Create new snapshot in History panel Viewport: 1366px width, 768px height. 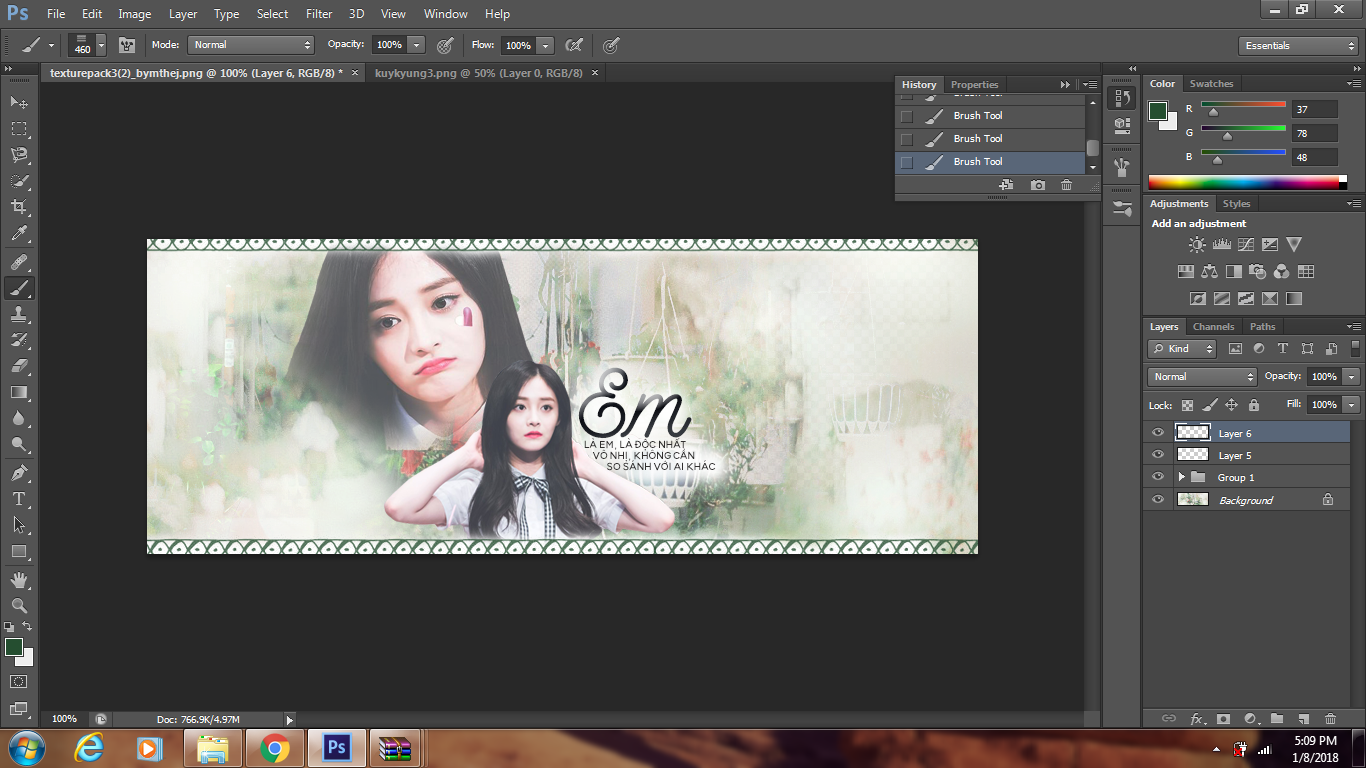[1038, 185]
